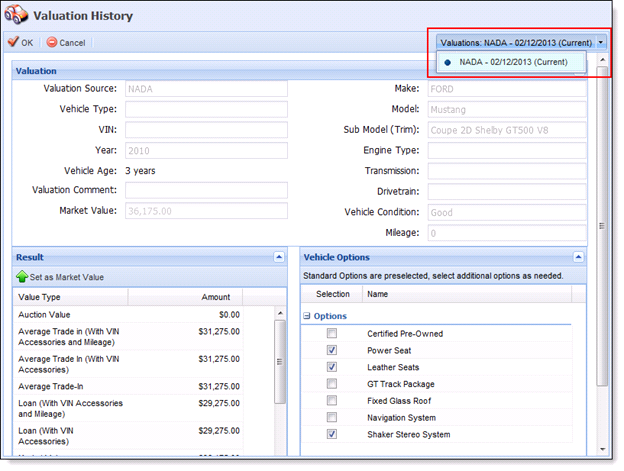Click the Cancel button
Image resolution: width=624 pixels, height=471 pixels.
66,42
